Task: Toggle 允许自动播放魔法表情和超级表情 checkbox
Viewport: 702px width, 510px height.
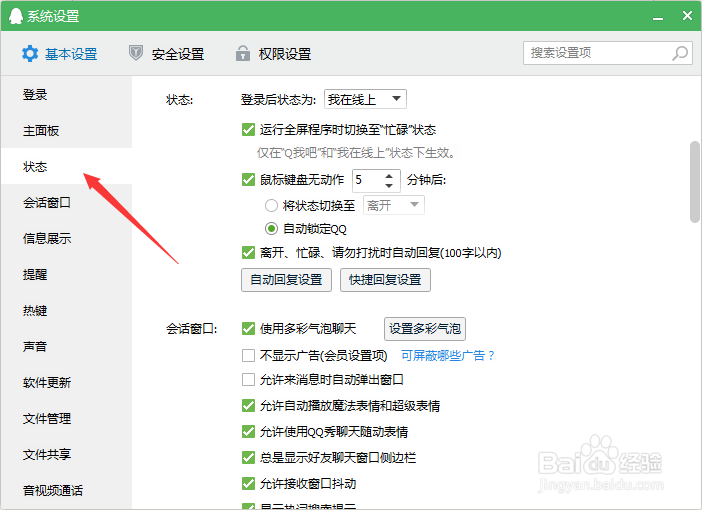Action: pyautogui.click(x=248, y=406)
